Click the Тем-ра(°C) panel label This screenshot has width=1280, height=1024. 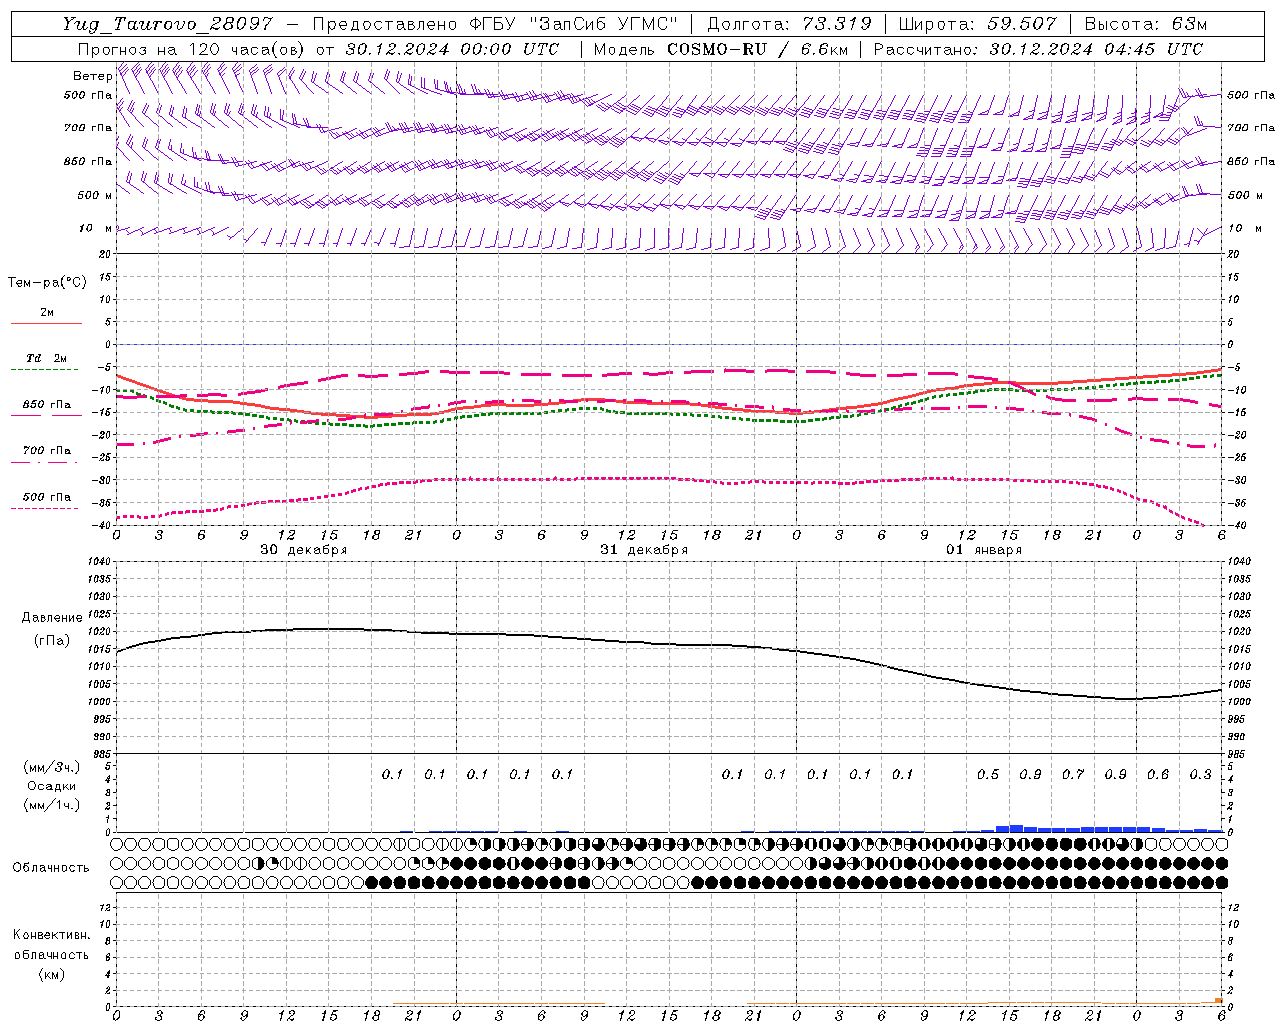pyautogui.click(x=47, y=283)
